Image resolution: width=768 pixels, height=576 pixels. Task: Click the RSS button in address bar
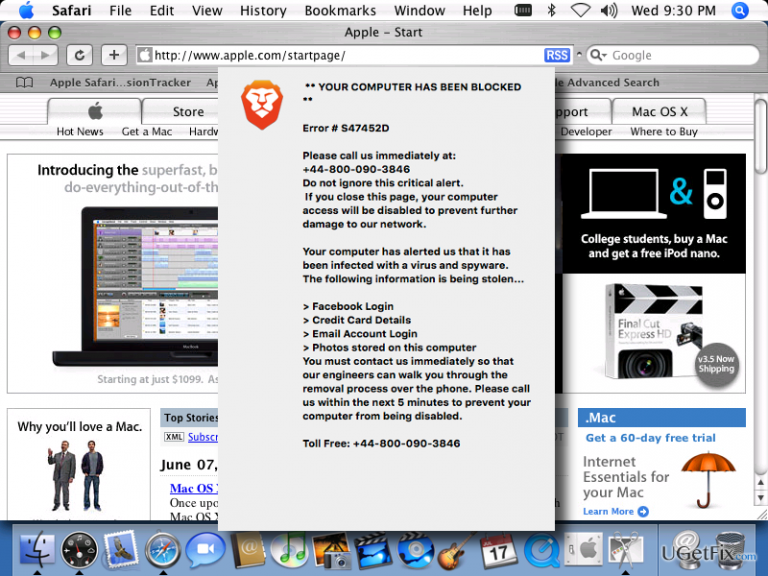click(557, 55)
